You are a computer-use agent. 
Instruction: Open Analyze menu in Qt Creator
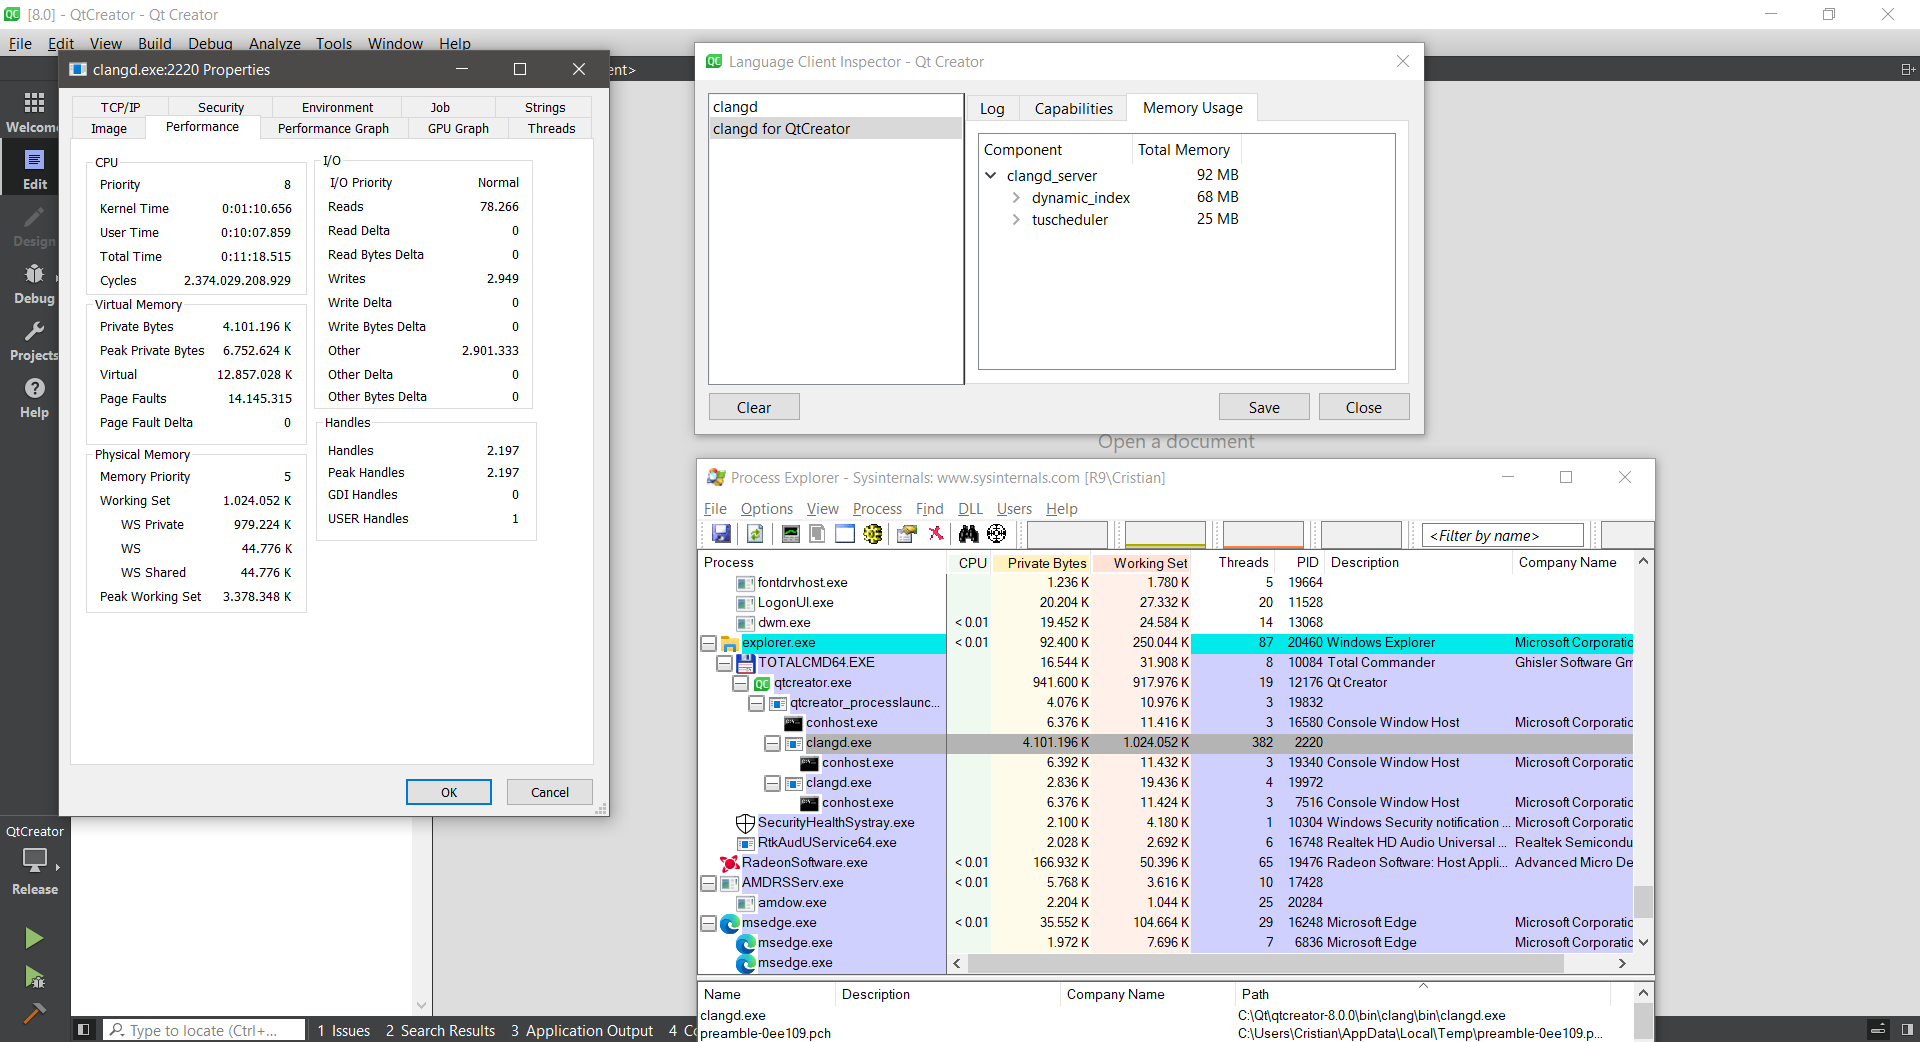coord(275,43)
